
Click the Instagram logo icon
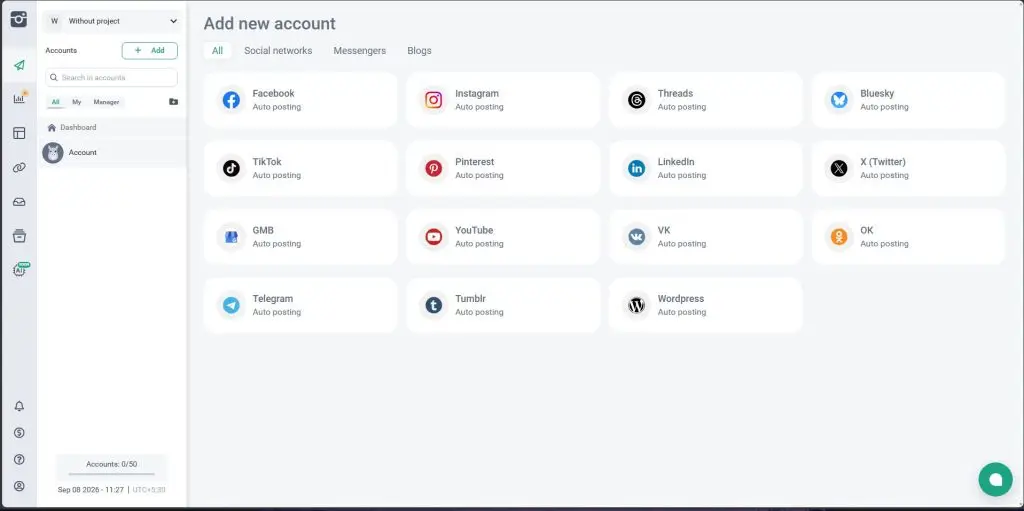(434, 100)
